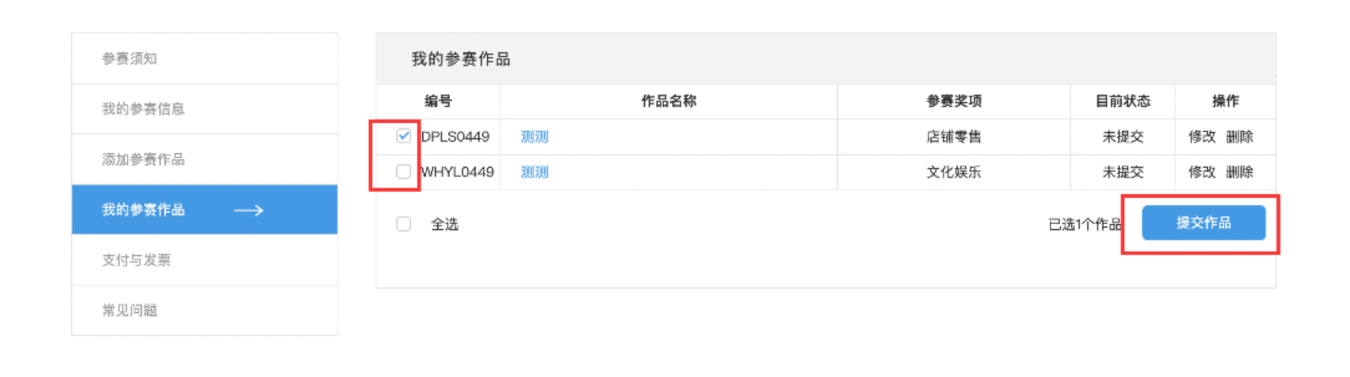Open the 测测 link for DPLS0449
The image size is (1350, 377).
click(535, 137)
